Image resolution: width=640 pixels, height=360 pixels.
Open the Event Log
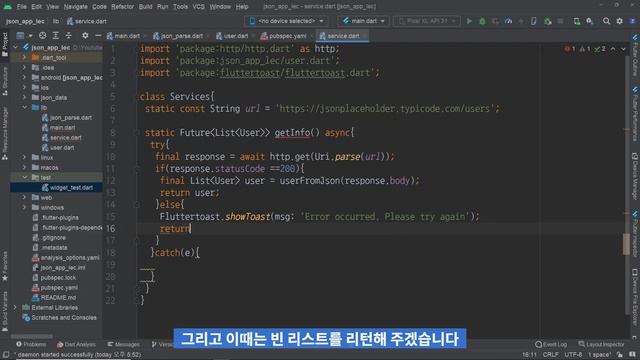551,344
